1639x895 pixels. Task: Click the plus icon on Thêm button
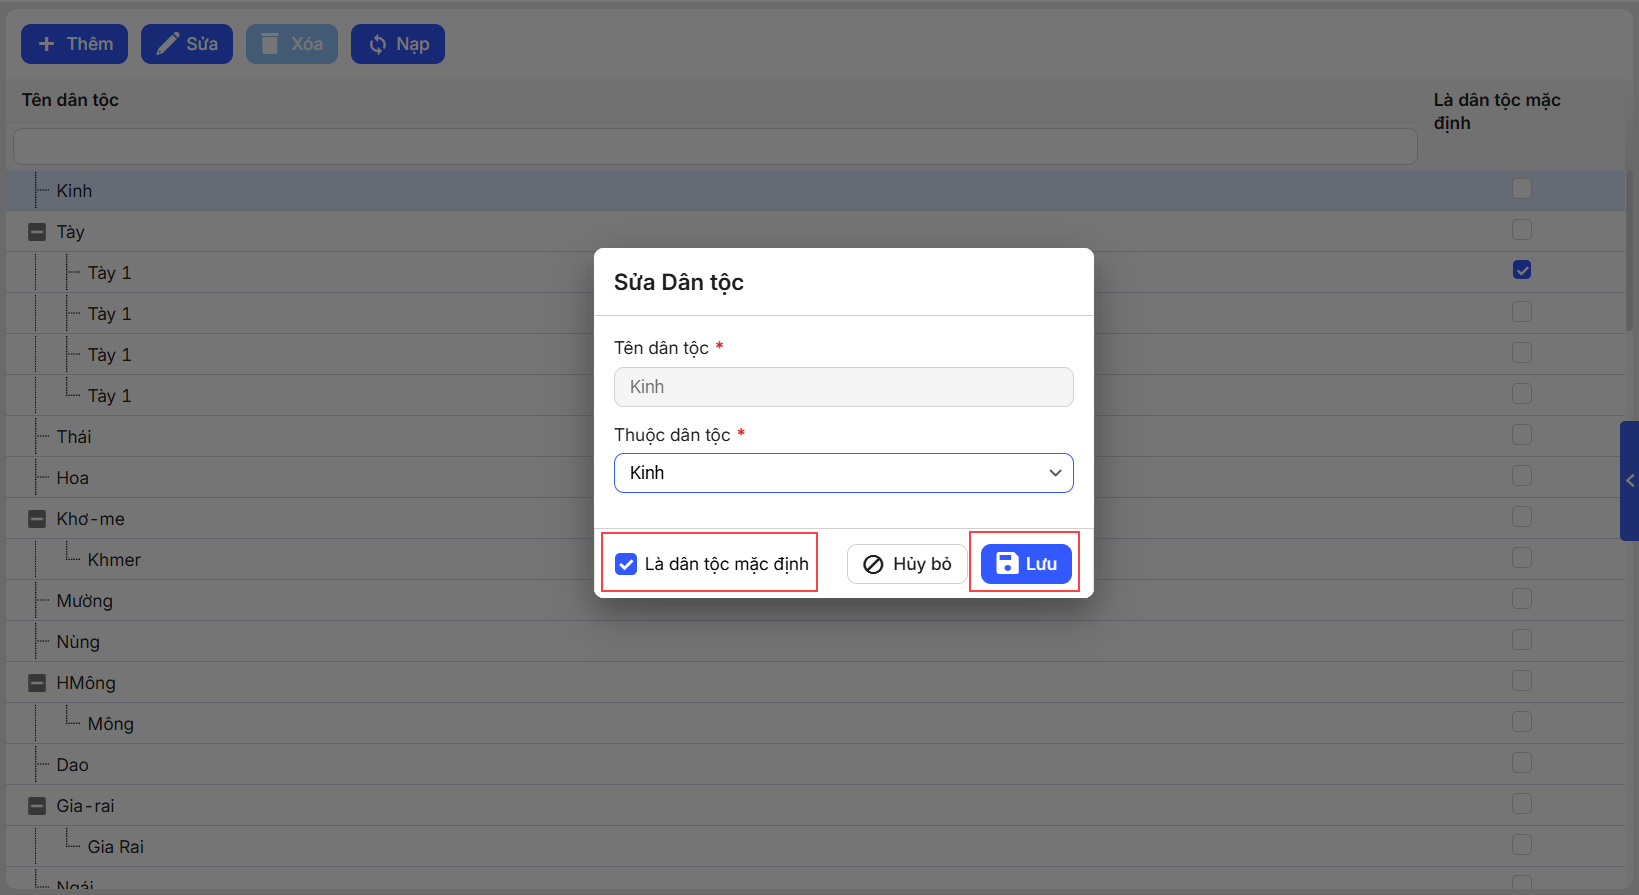click(x=46, y=44)
